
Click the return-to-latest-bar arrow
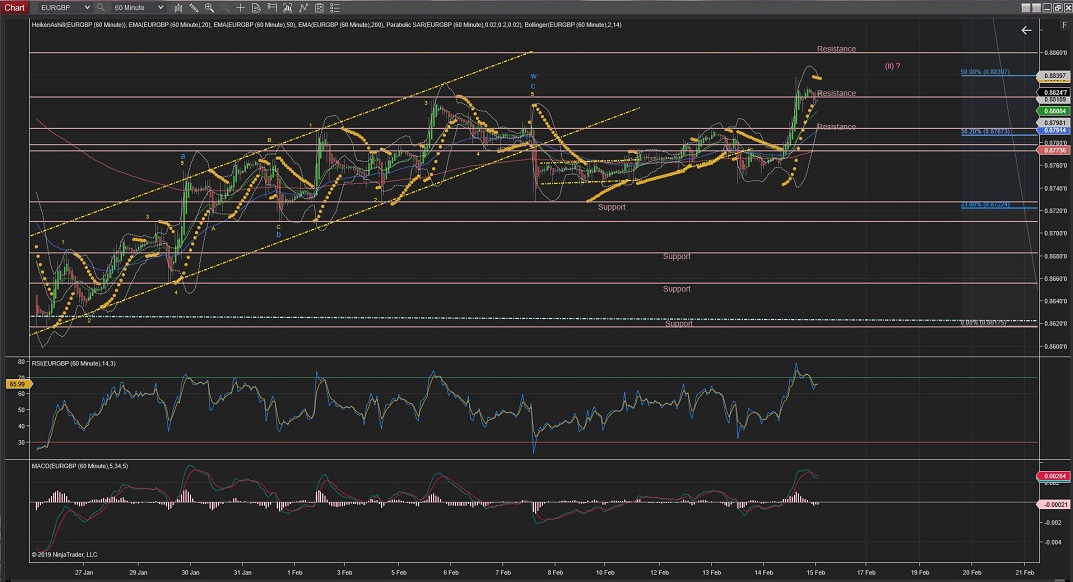pos(1026,30)
